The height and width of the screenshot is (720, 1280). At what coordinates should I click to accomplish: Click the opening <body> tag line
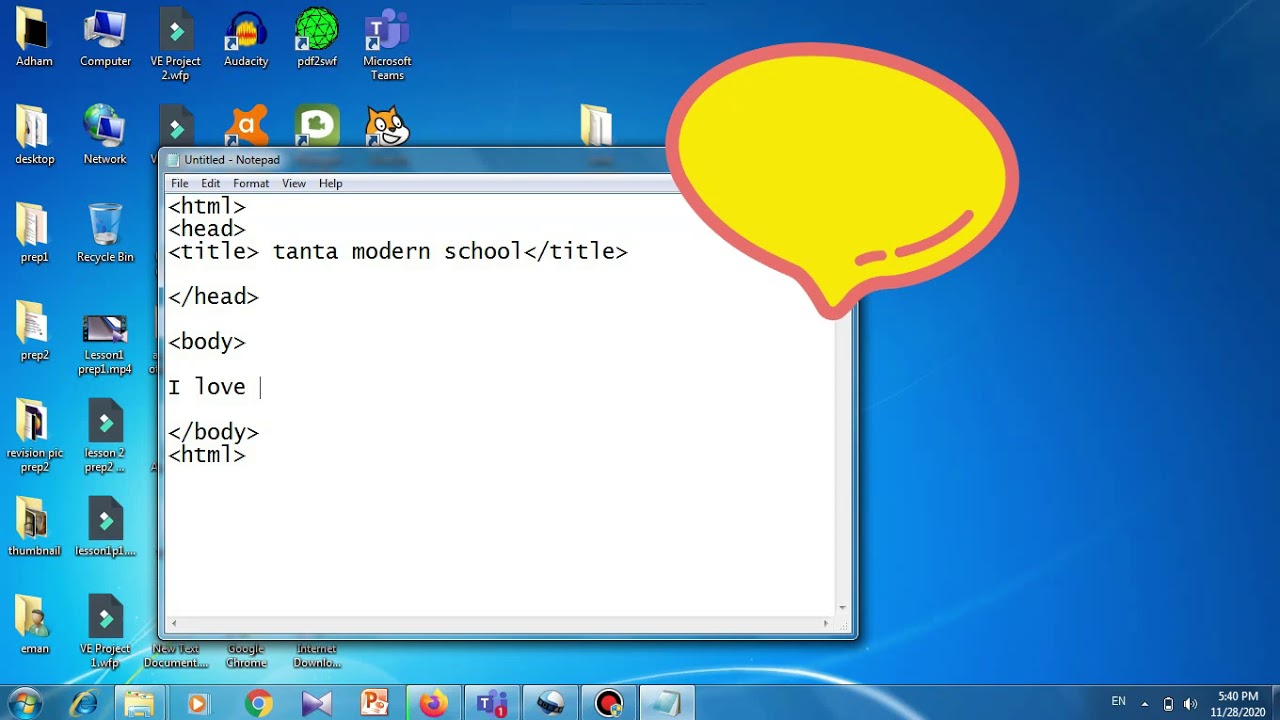[207, 341]
